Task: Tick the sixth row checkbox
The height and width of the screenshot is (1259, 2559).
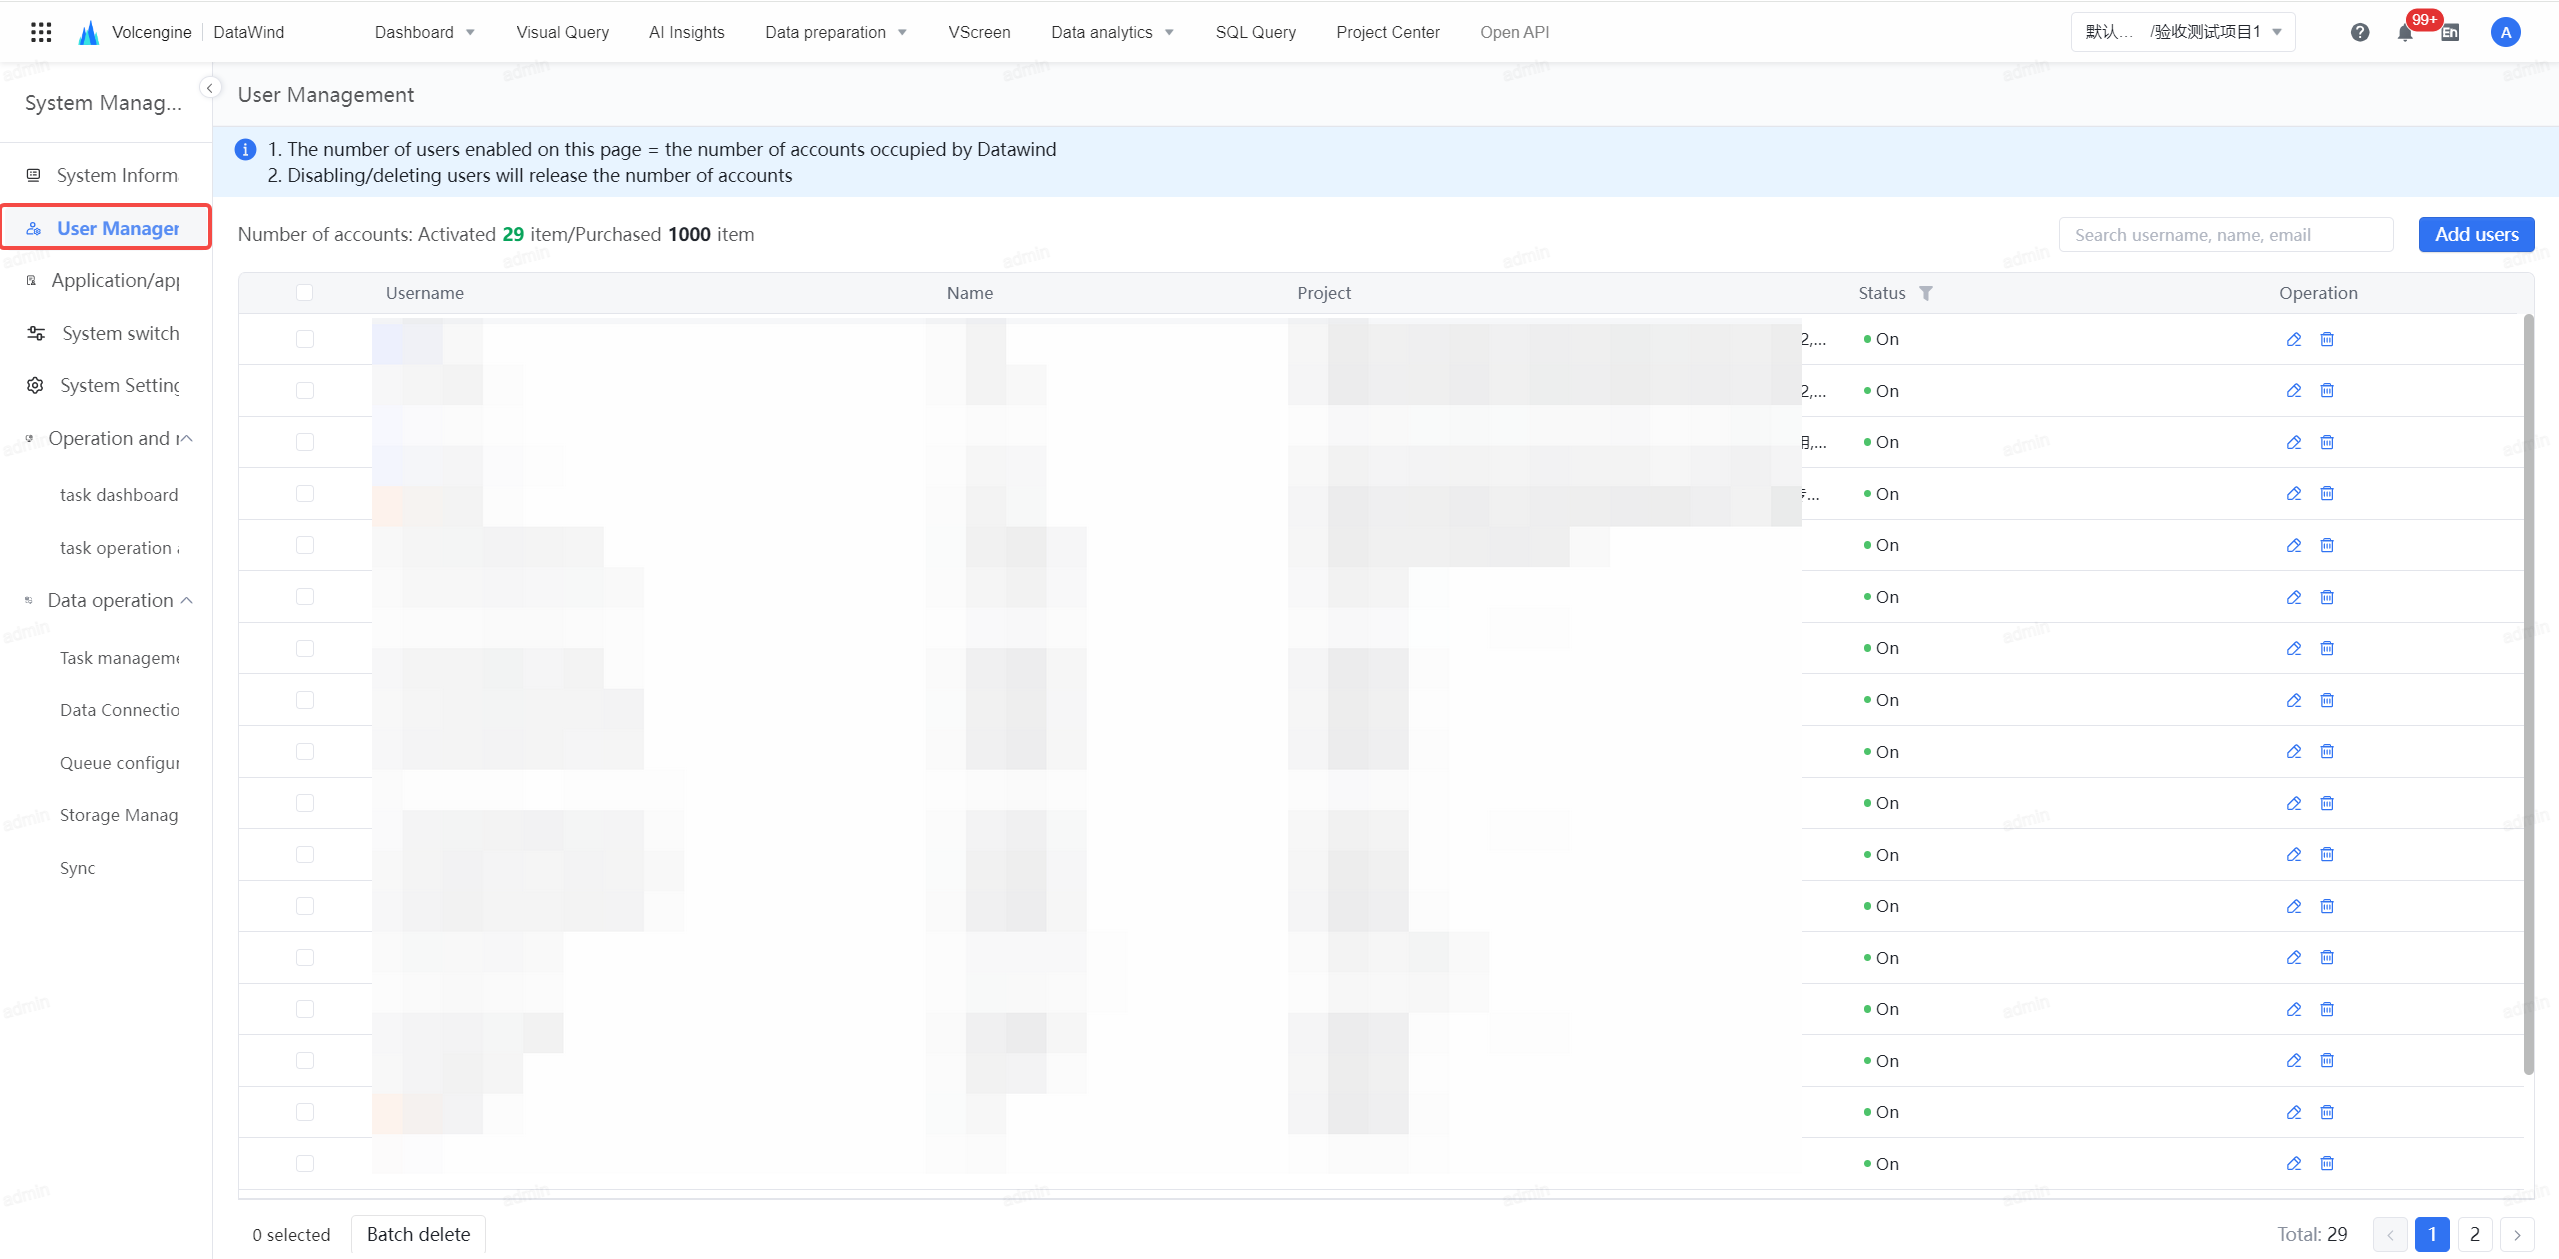Action: pyautogui.click(x=305, y=597)
